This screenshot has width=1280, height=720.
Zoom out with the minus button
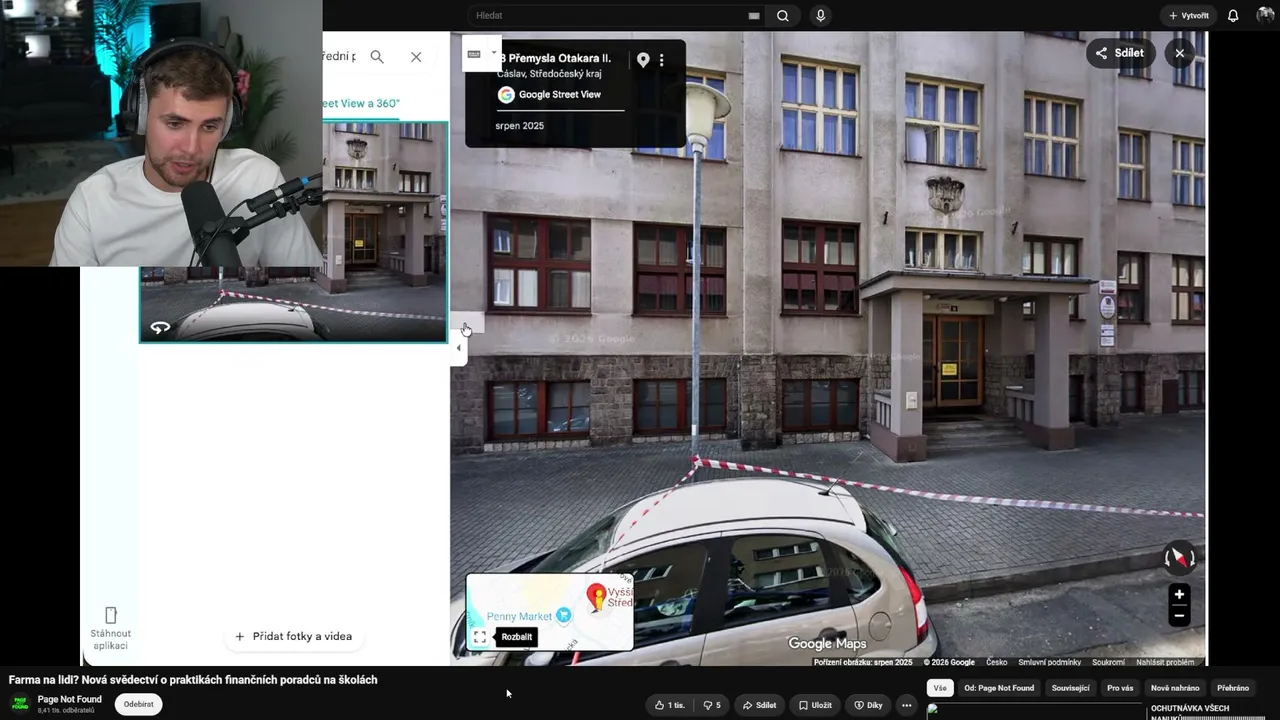point(1179,615)
